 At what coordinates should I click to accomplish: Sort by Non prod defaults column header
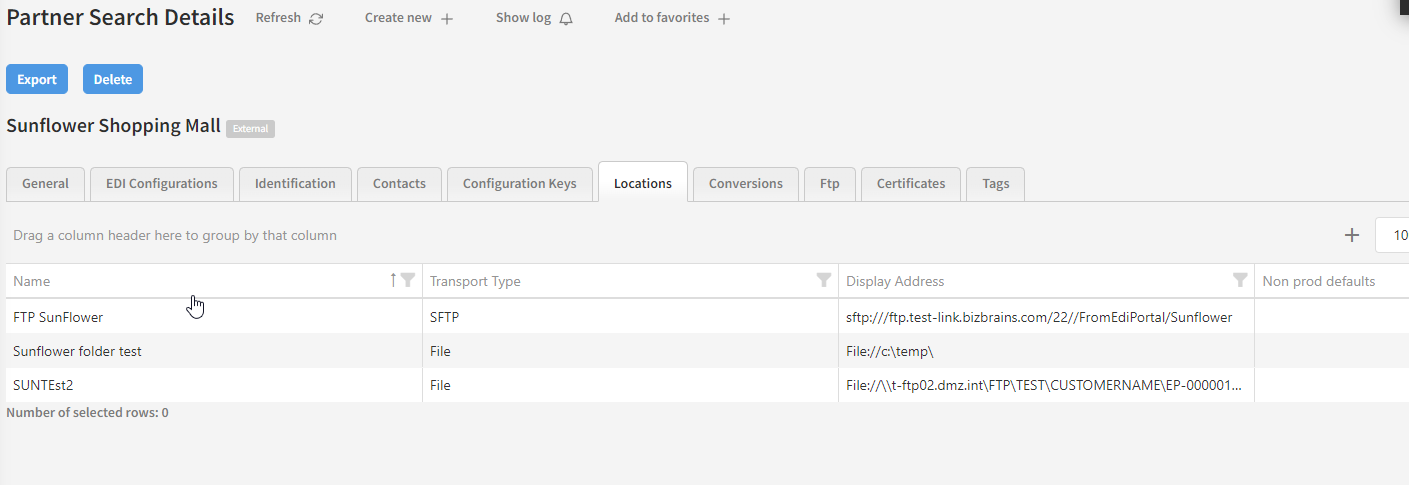point(1318,281)
